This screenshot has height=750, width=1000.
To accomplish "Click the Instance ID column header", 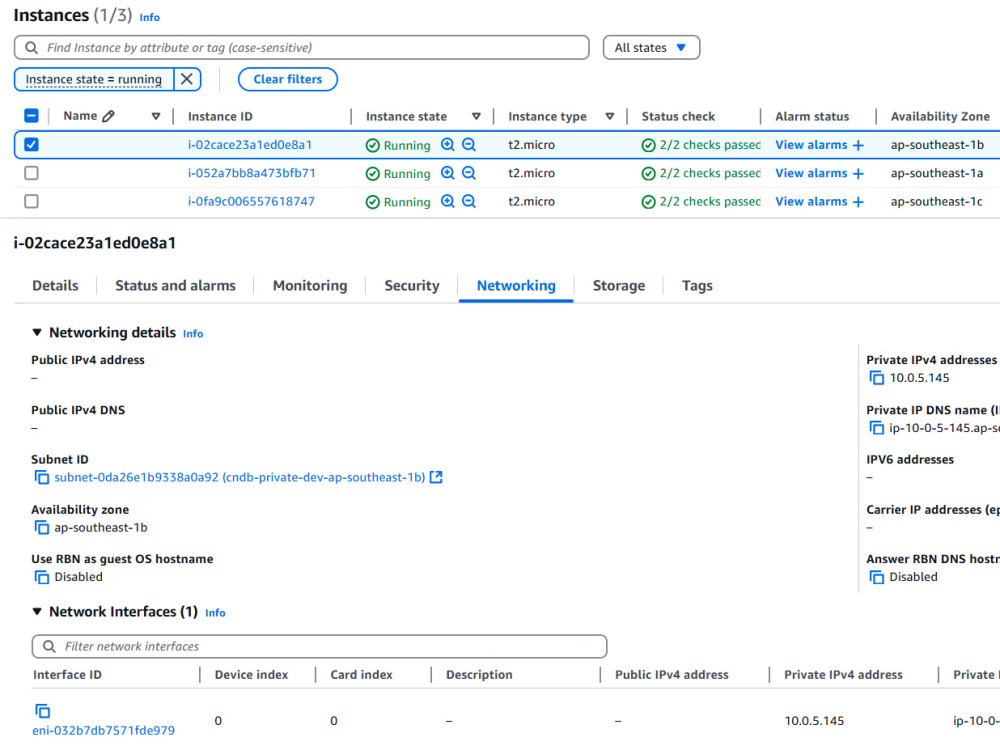I will point(220,117).
